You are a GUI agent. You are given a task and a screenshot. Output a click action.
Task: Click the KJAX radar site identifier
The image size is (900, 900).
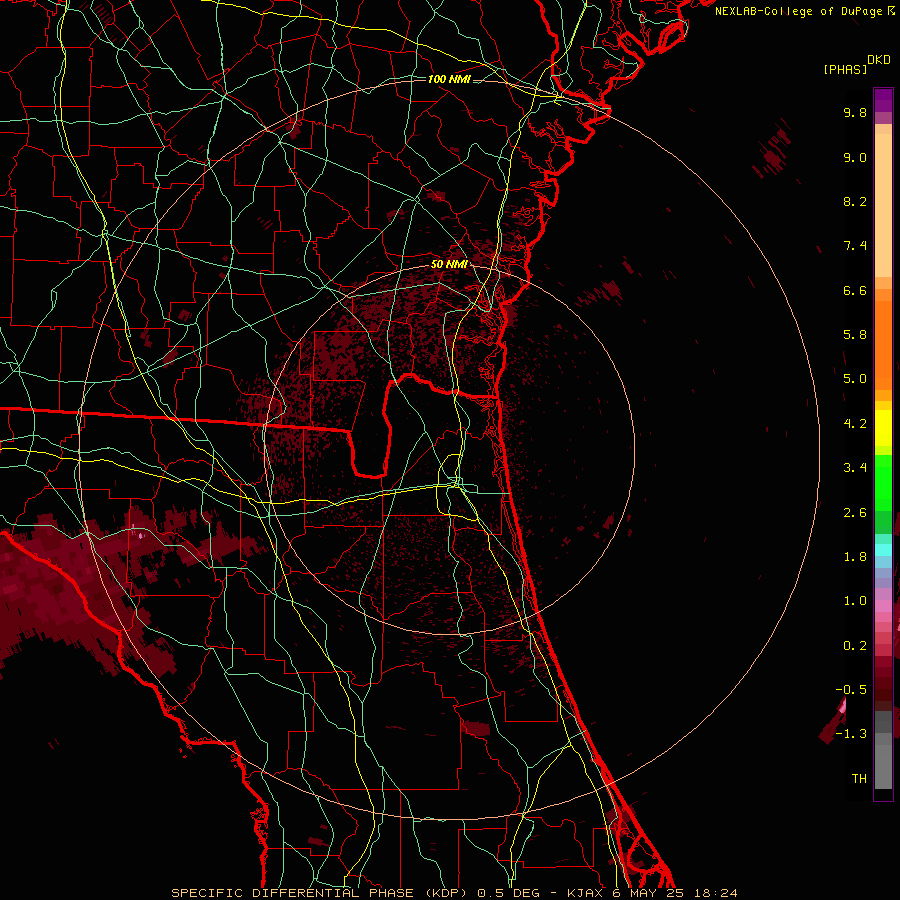point(585,893)
